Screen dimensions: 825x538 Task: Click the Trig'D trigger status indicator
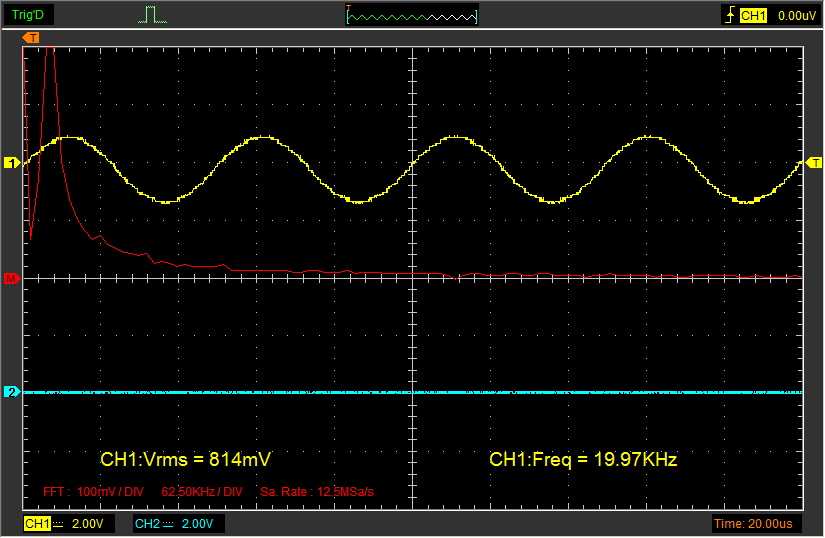pyautogui.click(x=28, y=15)
